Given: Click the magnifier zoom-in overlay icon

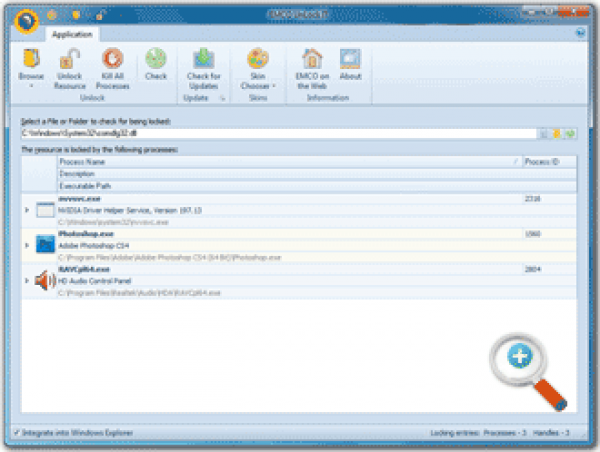Looking at the screenshot, I should coord(528,371).
